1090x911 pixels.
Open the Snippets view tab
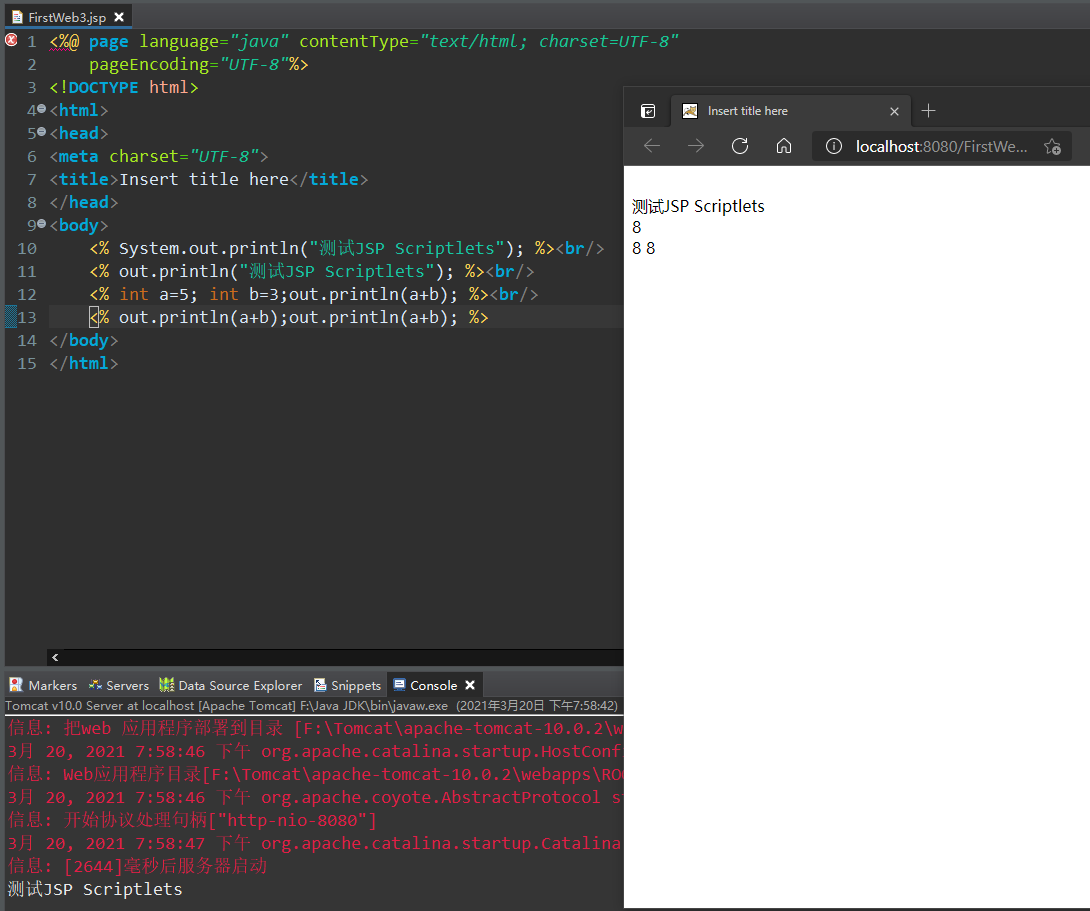(347, 685)
